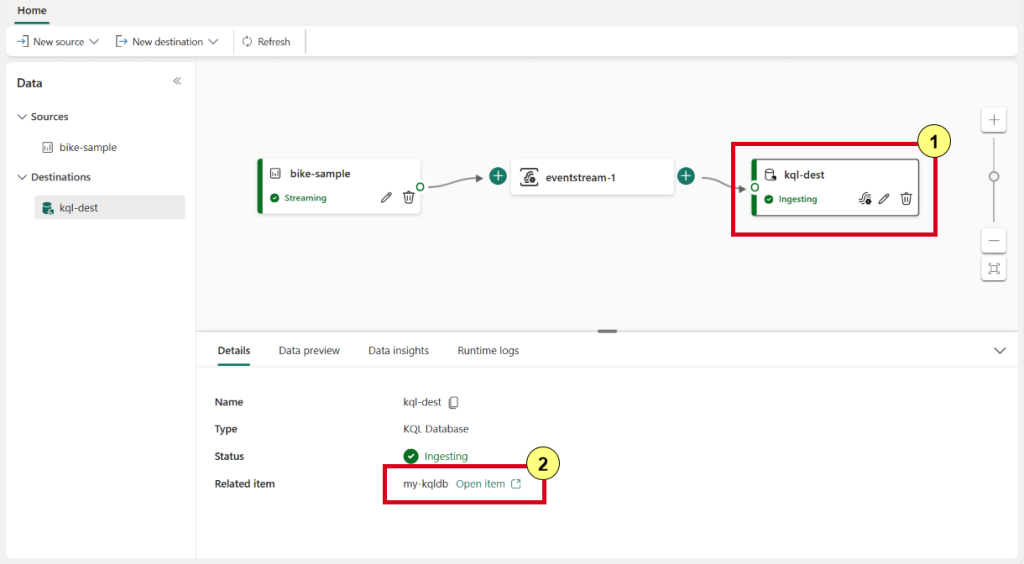Image resolution: width=1024 pixels, height=564 pixels.
Task: Zoom in on the canvas
Action: (994, 119)
